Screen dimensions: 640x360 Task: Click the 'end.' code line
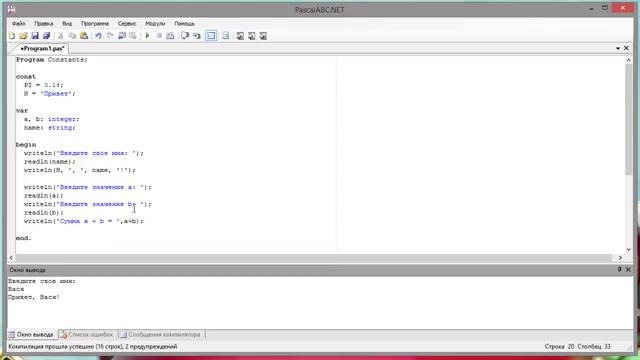(24, 238)
